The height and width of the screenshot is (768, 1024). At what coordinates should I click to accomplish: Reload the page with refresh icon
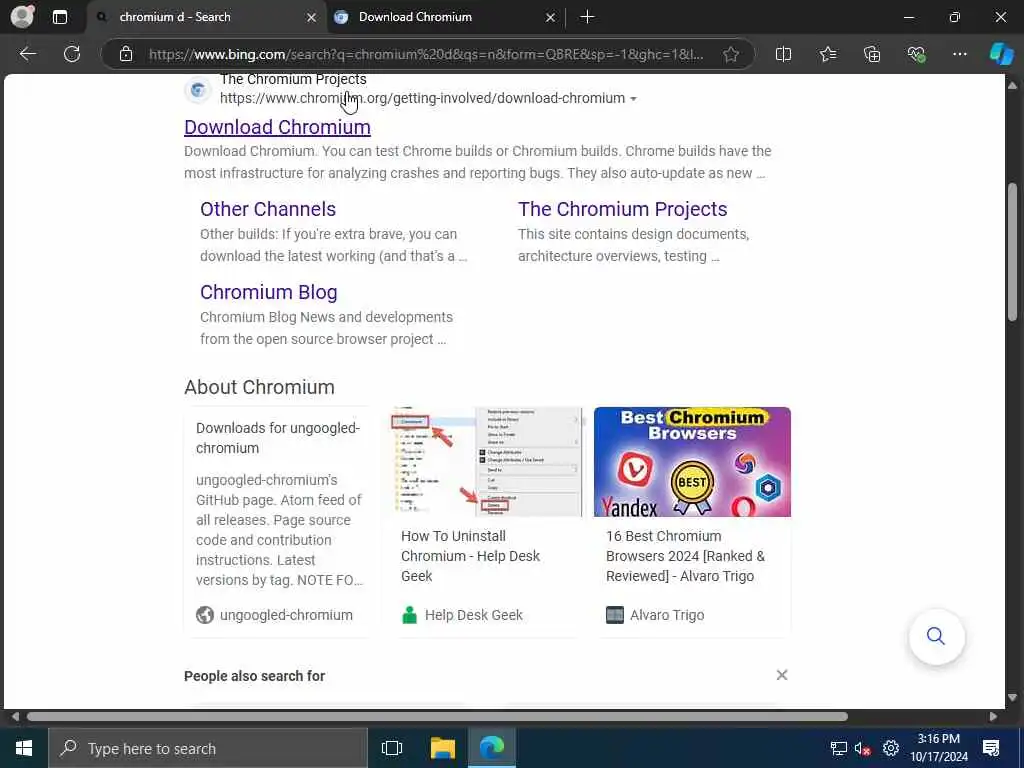(x=72, y=54)
